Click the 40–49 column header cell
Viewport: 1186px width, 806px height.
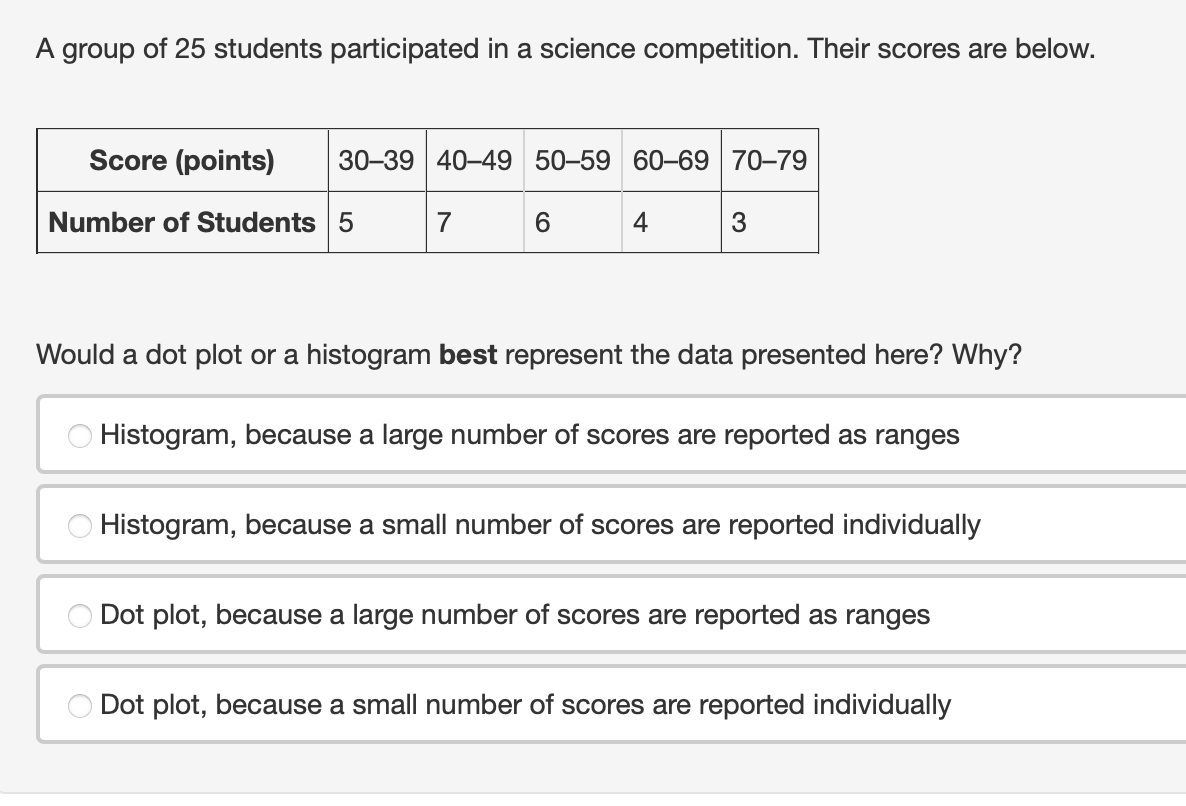point(474,161)
